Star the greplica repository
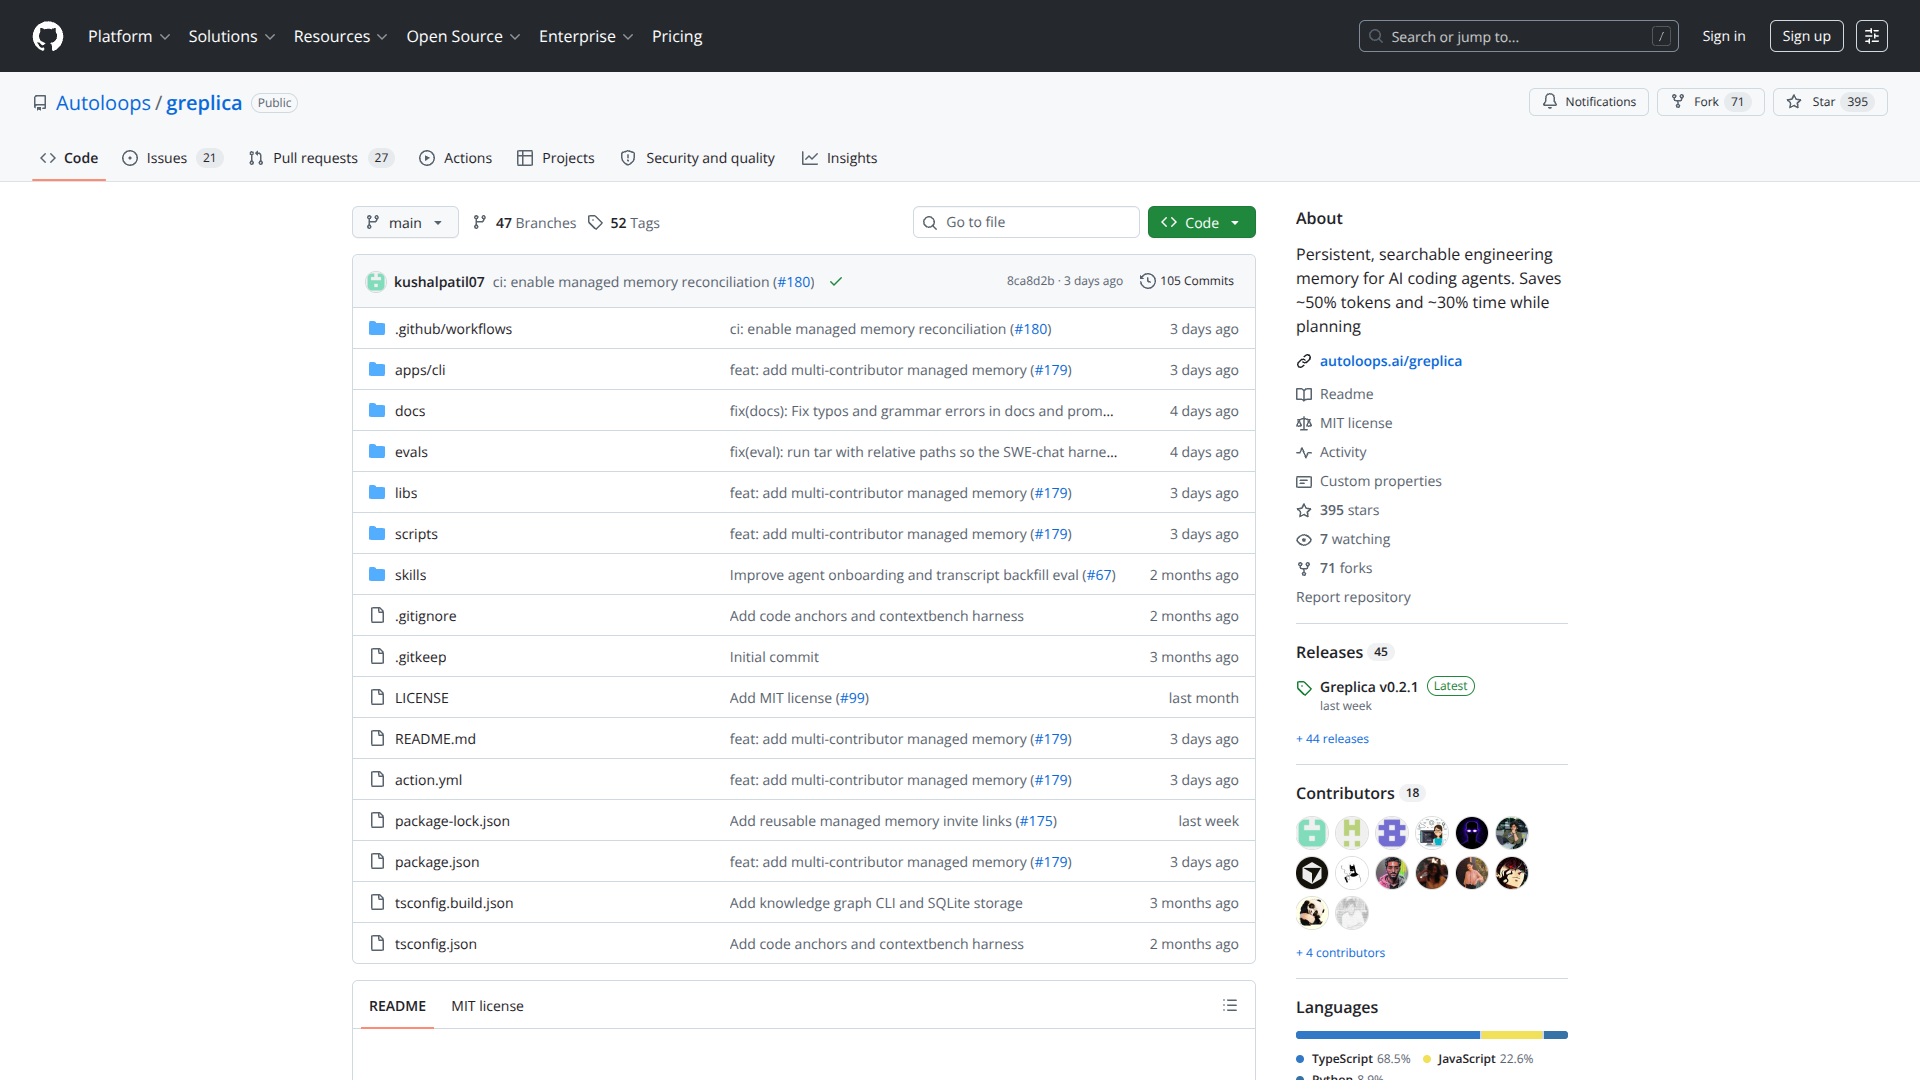 (1830, 102)
